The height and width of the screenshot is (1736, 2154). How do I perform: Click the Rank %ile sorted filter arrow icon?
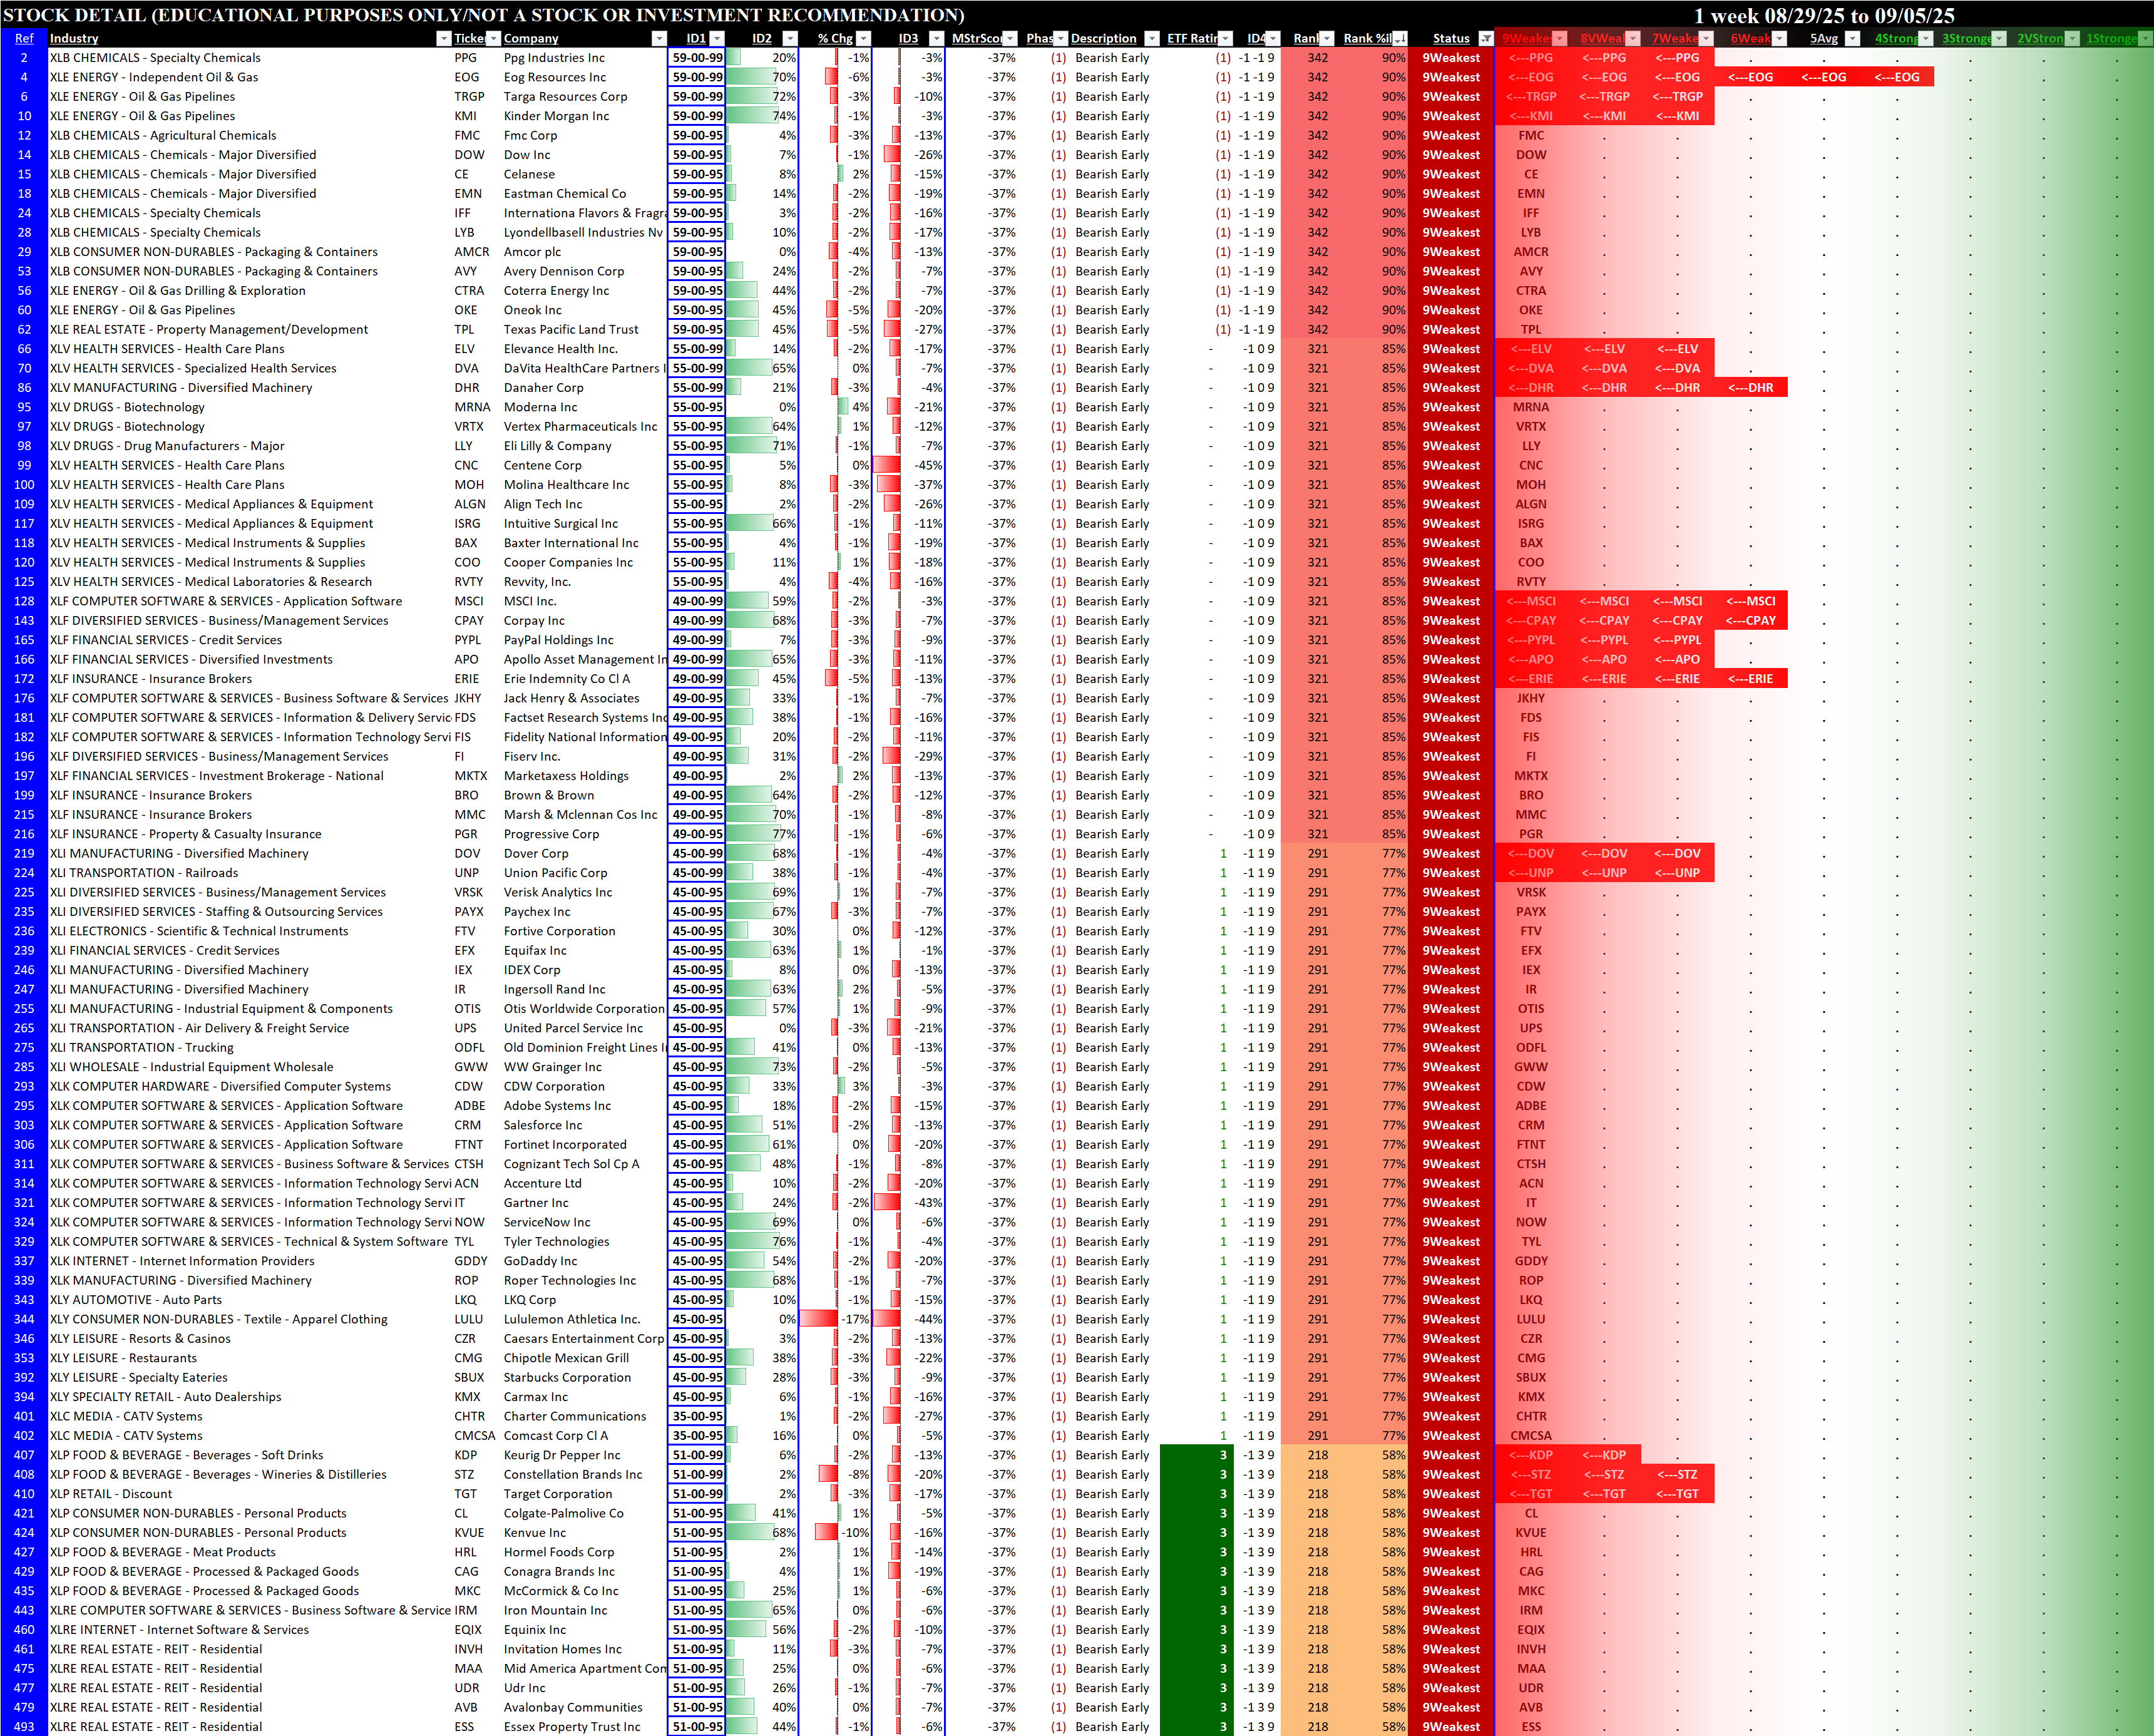pyautogui.click(x=1399, y=38)
